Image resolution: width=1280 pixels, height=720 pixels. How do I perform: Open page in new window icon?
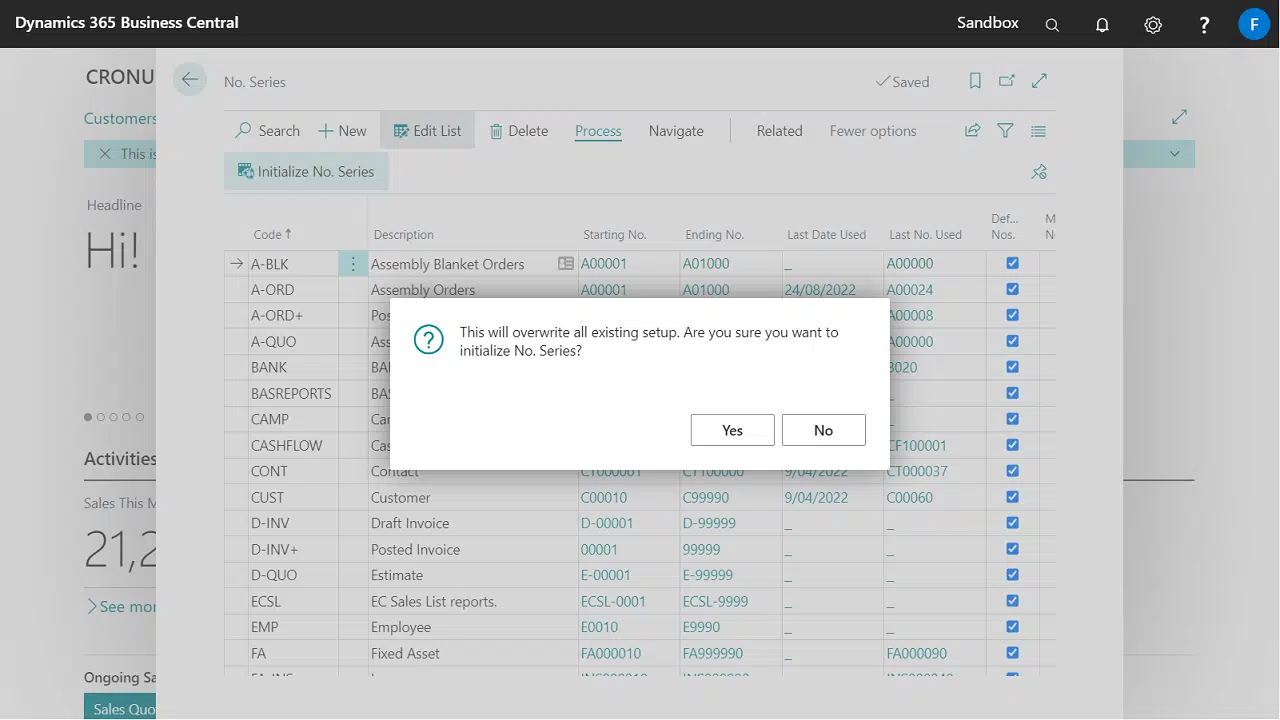(1007, 81)
